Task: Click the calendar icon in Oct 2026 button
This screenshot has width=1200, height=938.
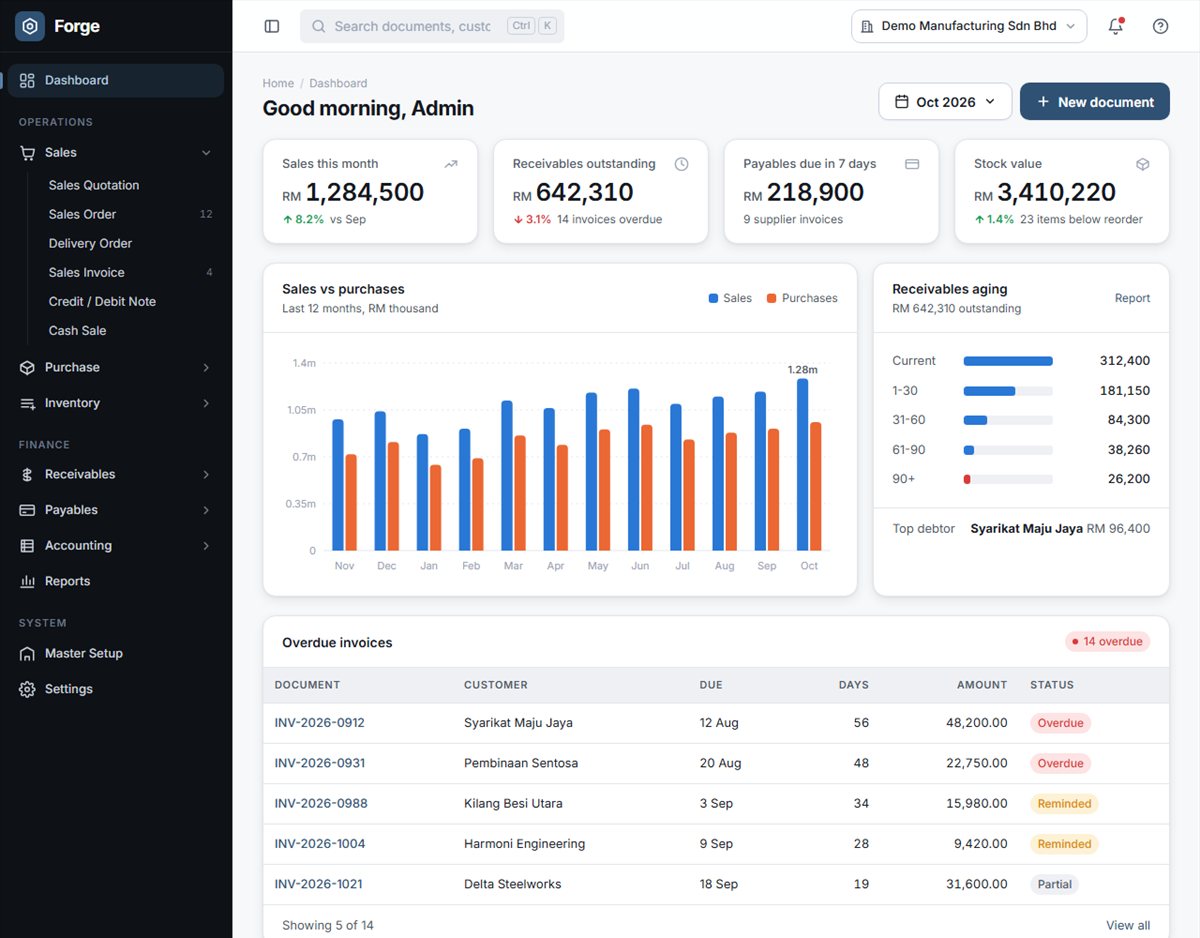Action: 901,102
